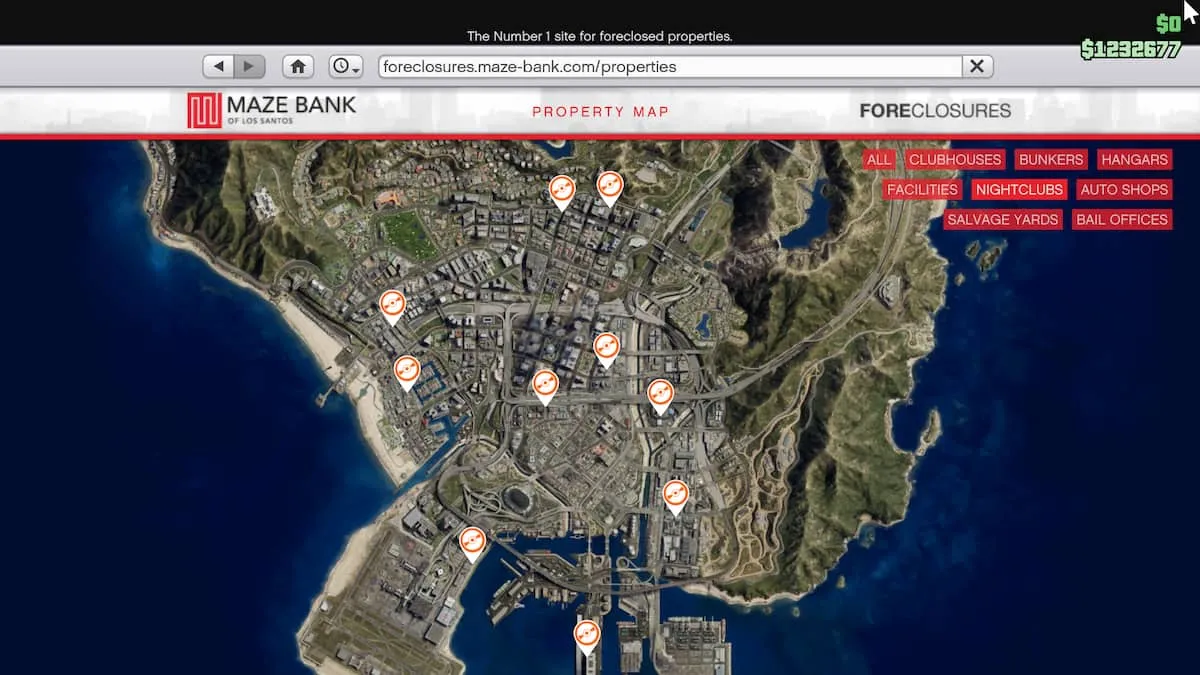The image size is (1200, 675).
Task: Open the browser history clock dropdown
Action: (346, 66)
